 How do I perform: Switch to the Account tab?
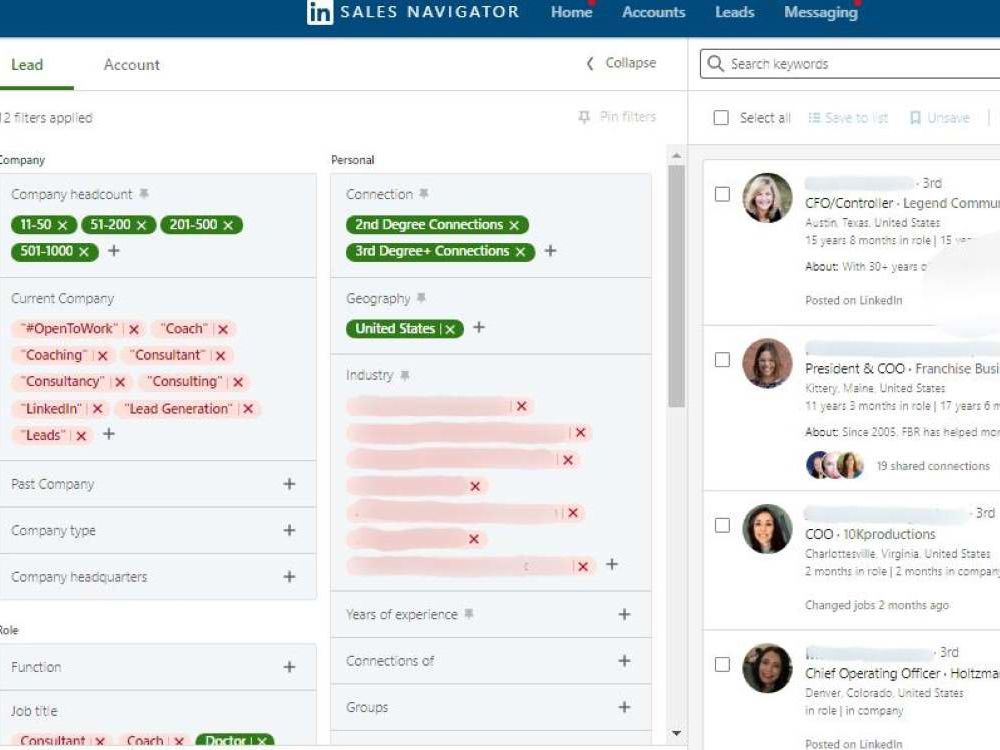[131, 64]
